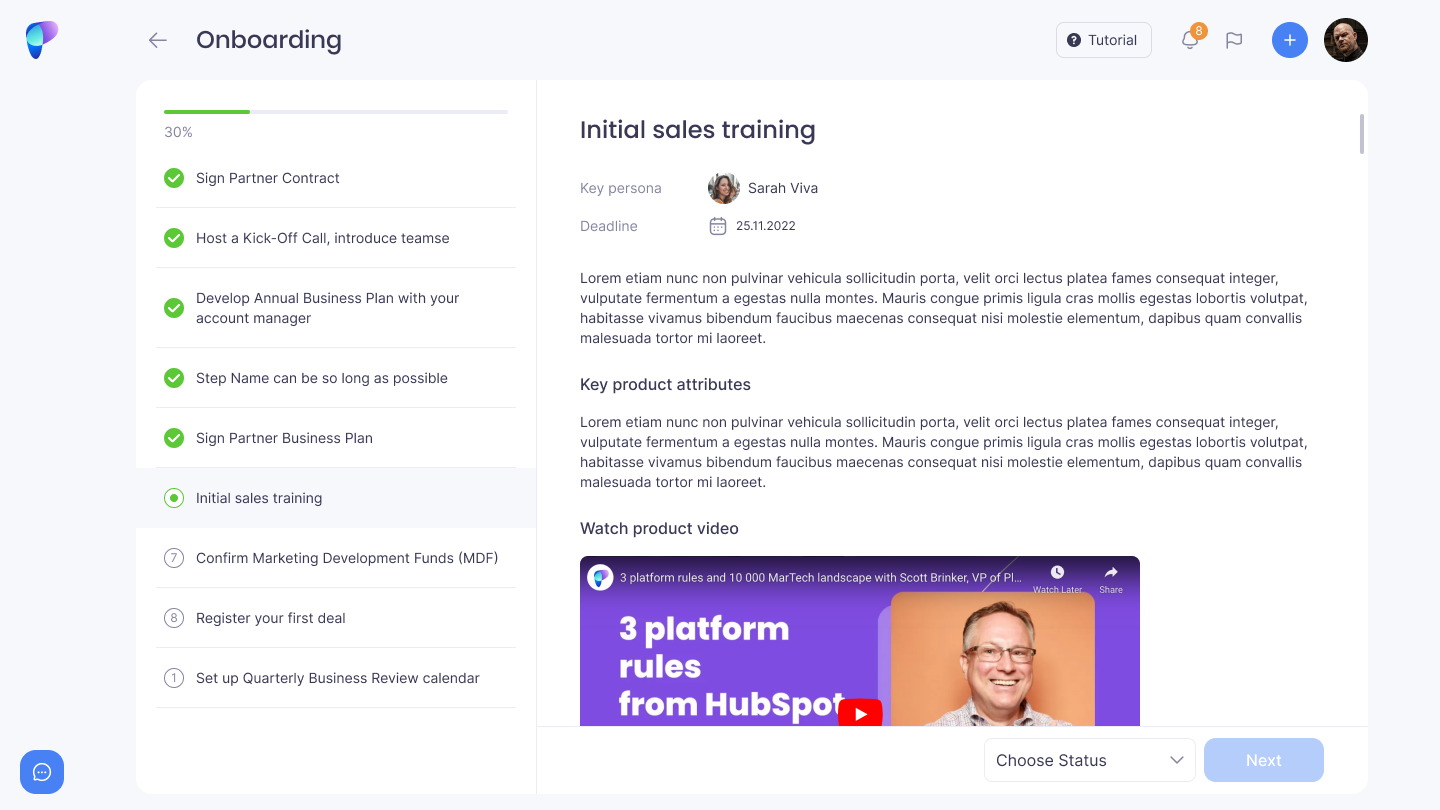Check off the Initial sales training step
This screenshot has width=1440, height=810.
[174, 498]
